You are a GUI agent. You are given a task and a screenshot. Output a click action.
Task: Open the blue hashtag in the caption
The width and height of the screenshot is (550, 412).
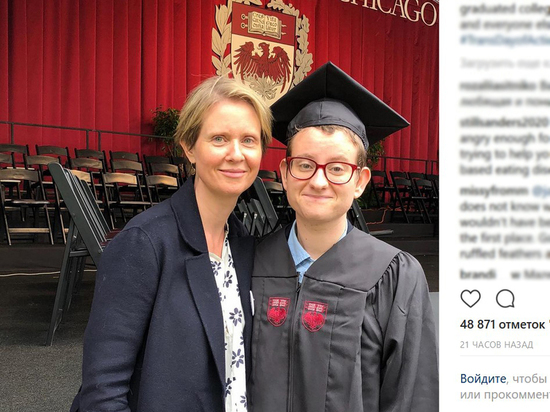click(x=504, y=40)
